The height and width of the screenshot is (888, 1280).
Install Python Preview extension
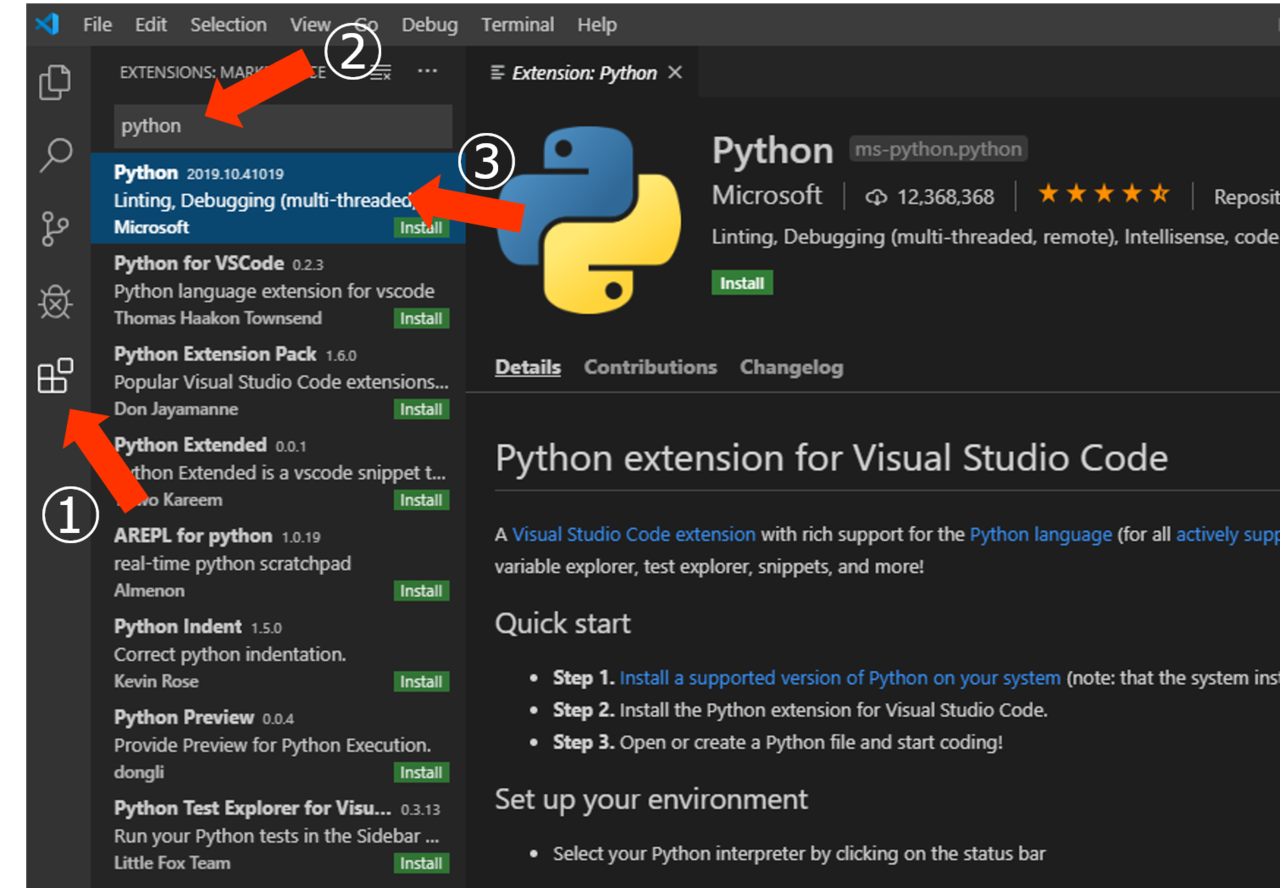[421, 773]
